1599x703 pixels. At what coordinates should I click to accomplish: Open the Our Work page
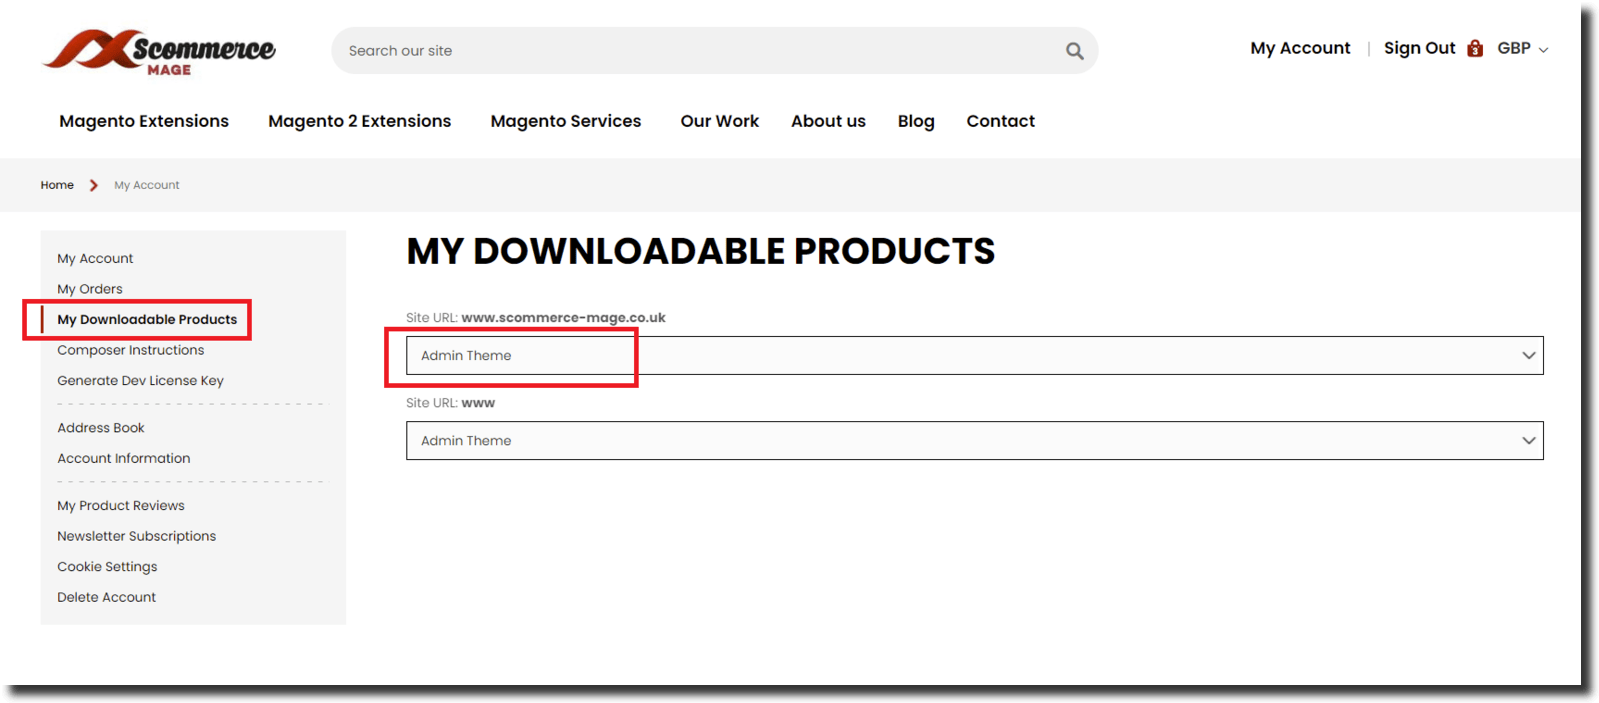[719, 121]
